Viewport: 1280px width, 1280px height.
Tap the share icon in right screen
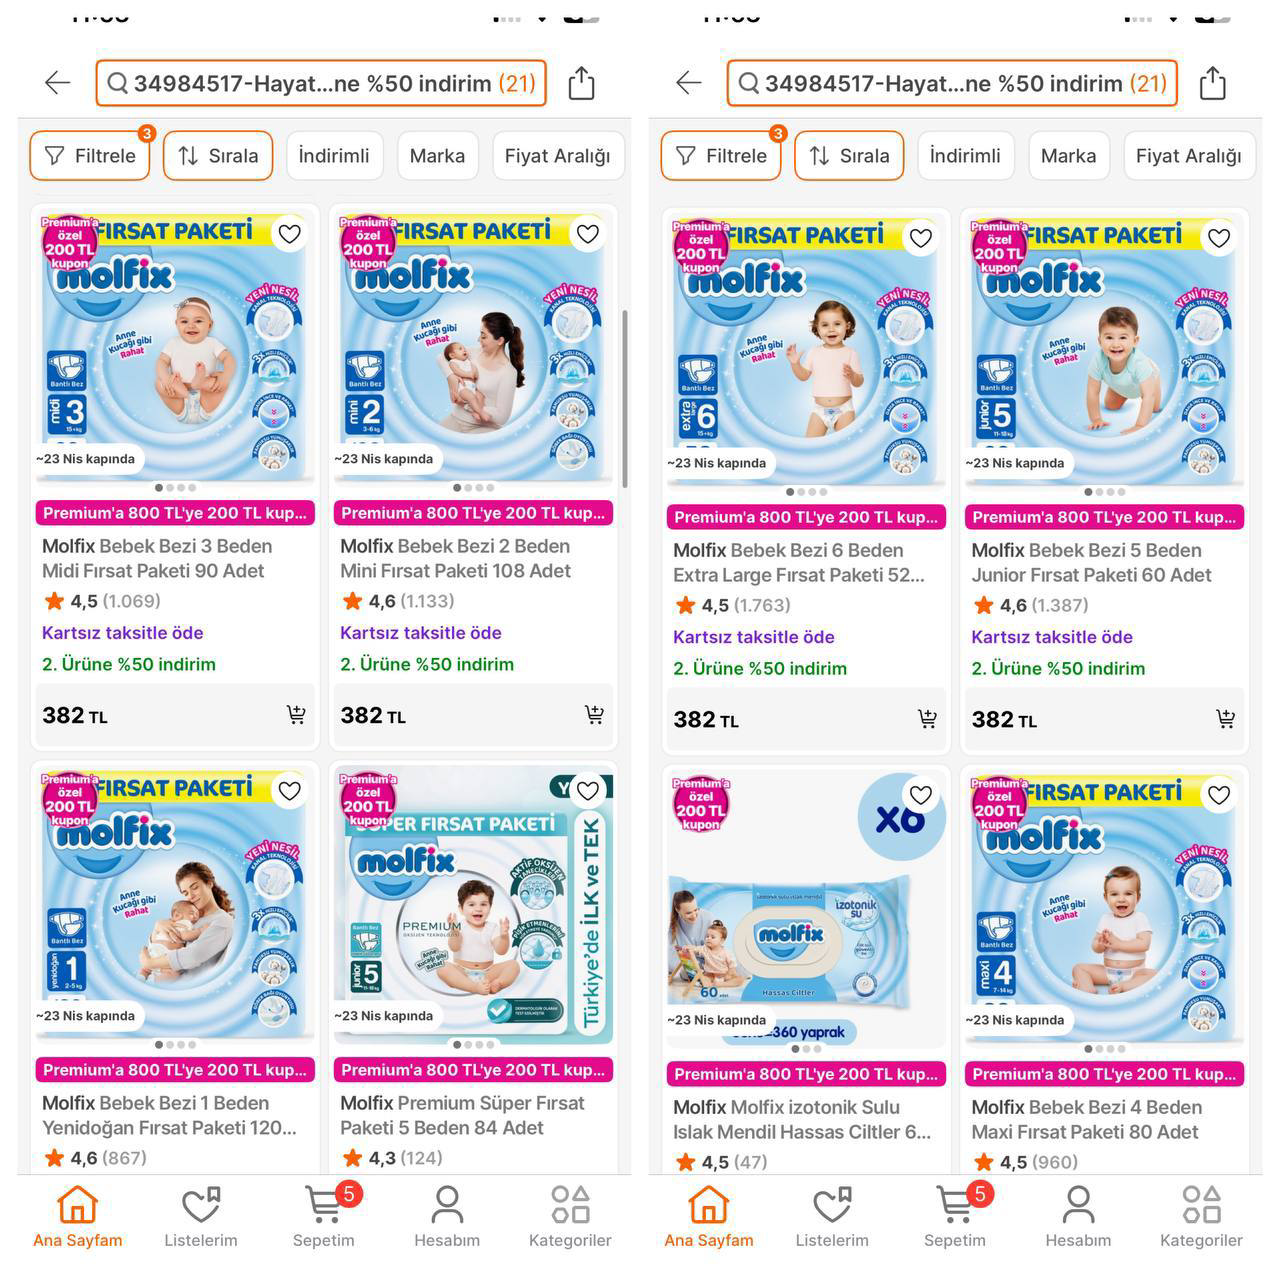[x=1212, y=83]
